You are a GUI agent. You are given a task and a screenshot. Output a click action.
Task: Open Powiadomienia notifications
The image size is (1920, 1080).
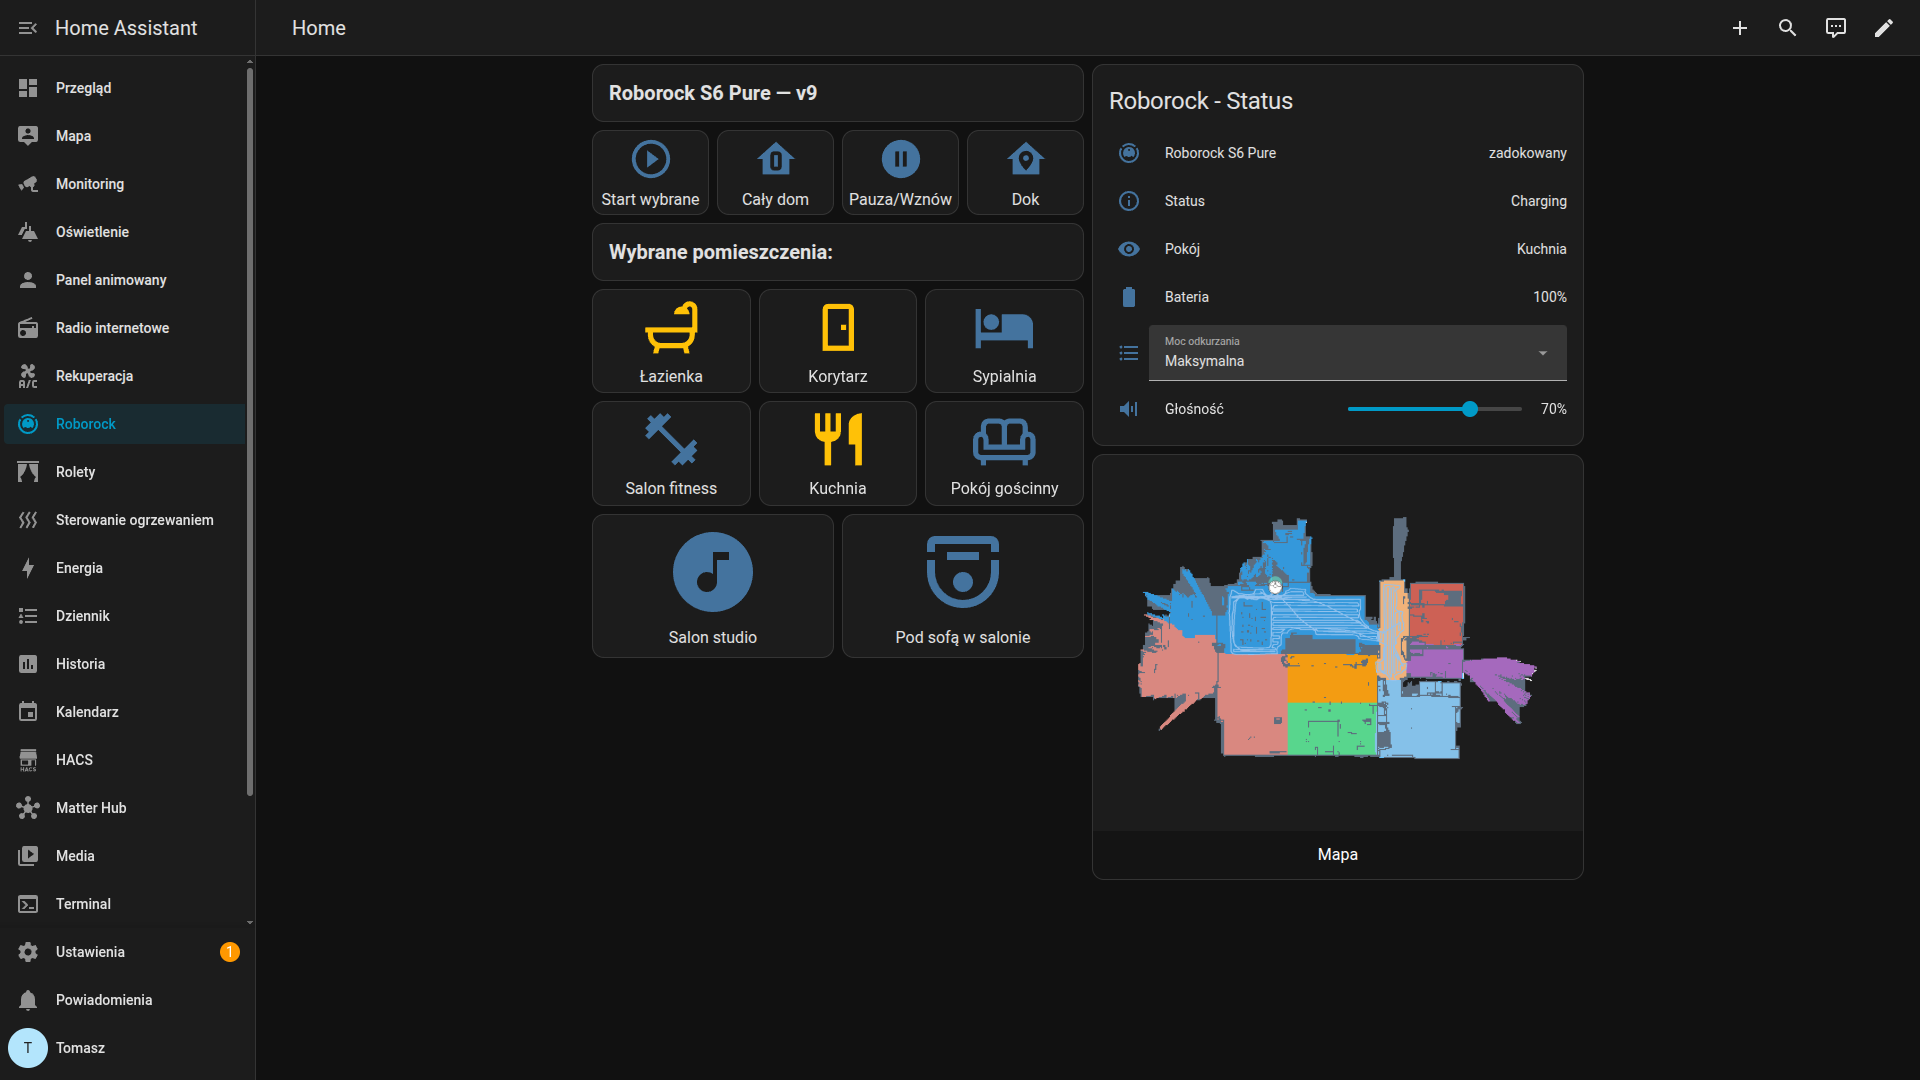pos(124,1000)
